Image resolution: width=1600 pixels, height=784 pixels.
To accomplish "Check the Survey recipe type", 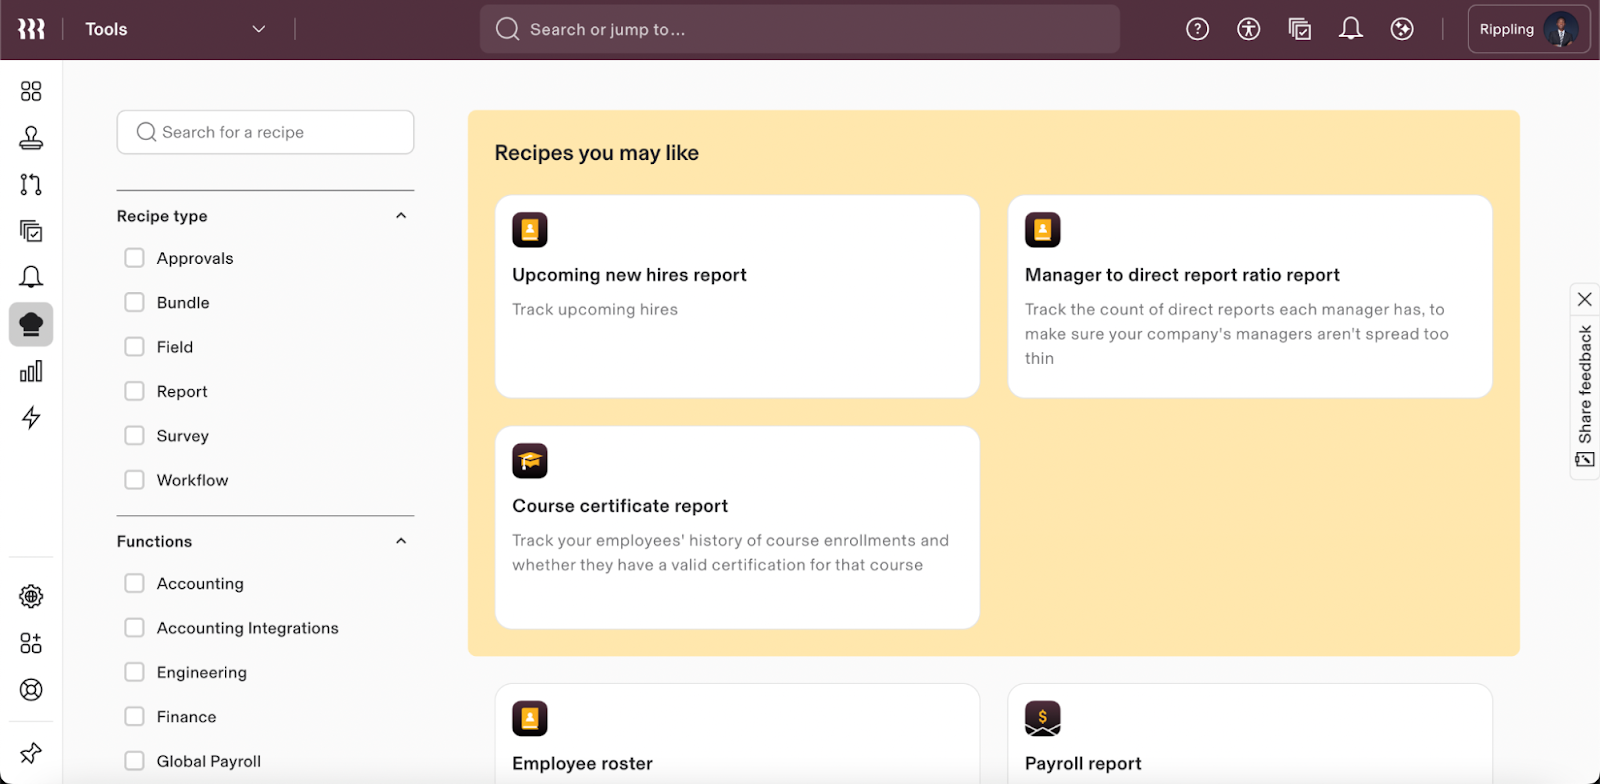I will 134,435.
